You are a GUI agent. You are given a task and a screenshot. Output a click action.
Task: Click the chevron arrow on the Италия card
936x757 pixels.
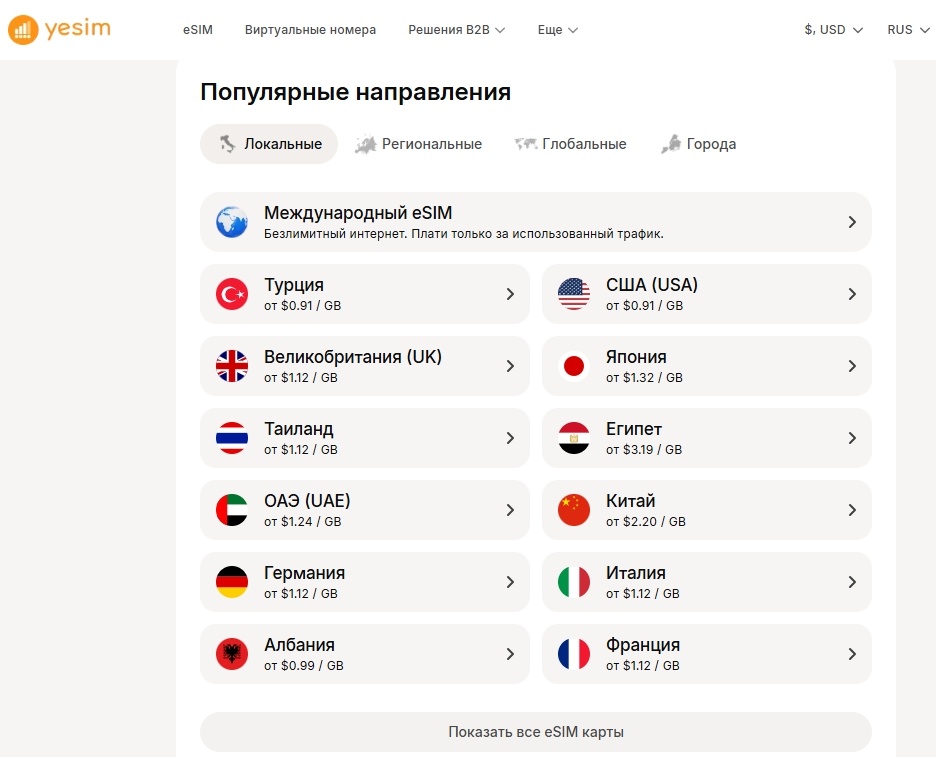click(852, 582)
